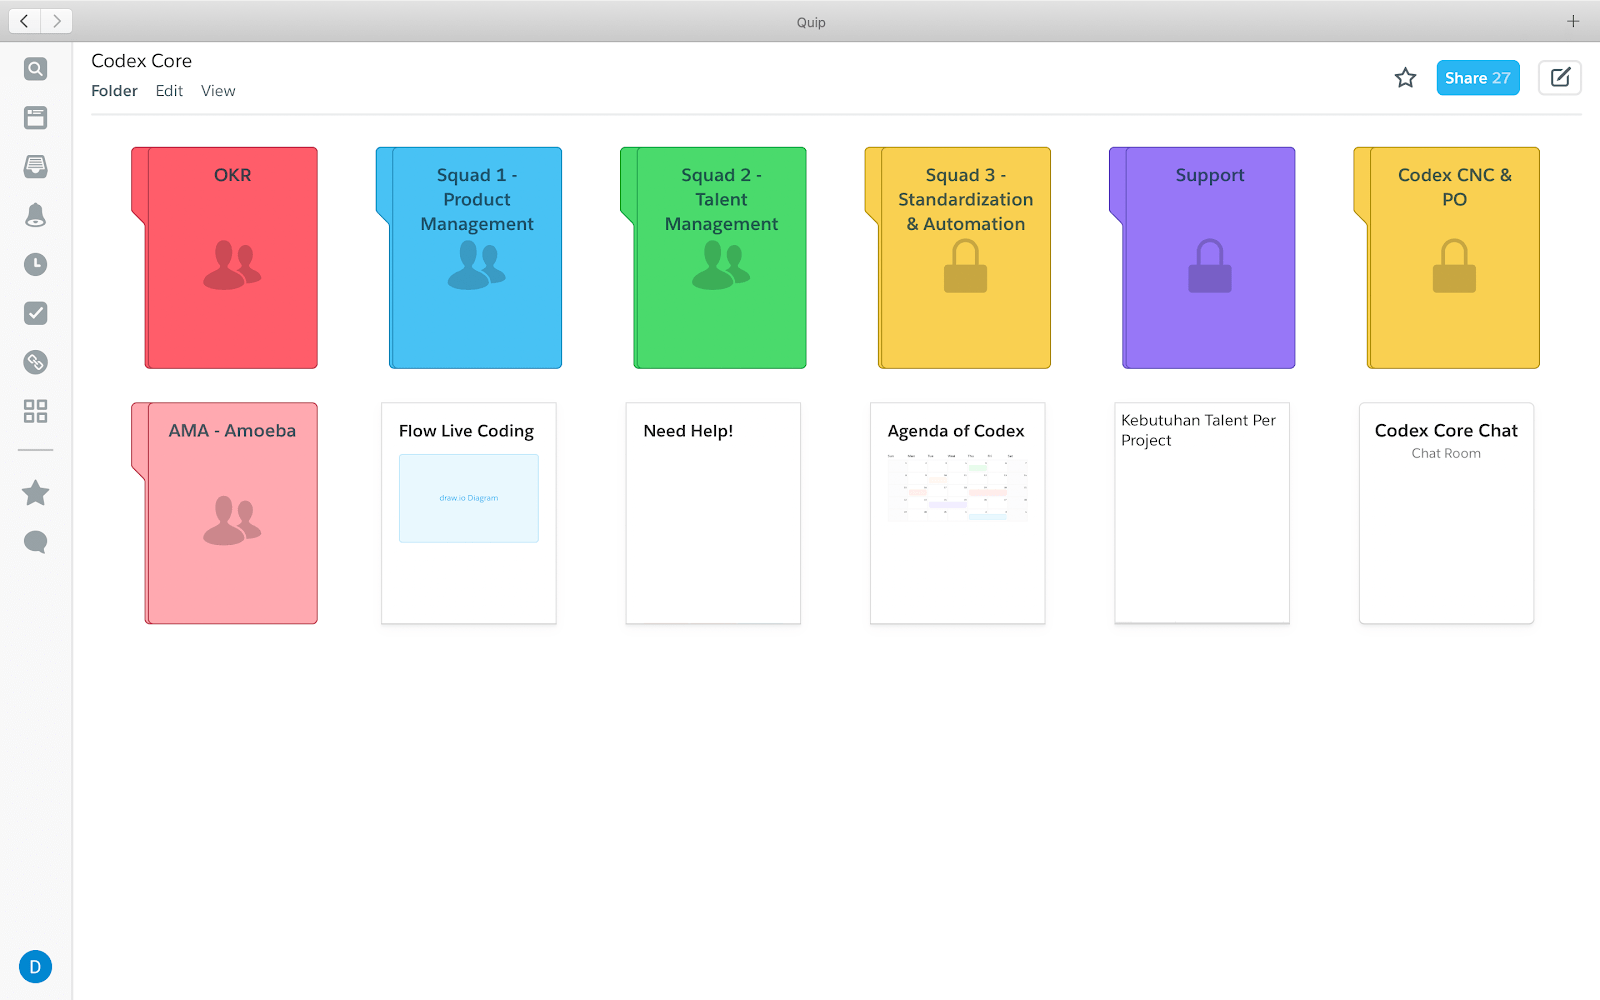Open the search icon in sidebar
The image size is (1600, 1000).
point(35,69)
